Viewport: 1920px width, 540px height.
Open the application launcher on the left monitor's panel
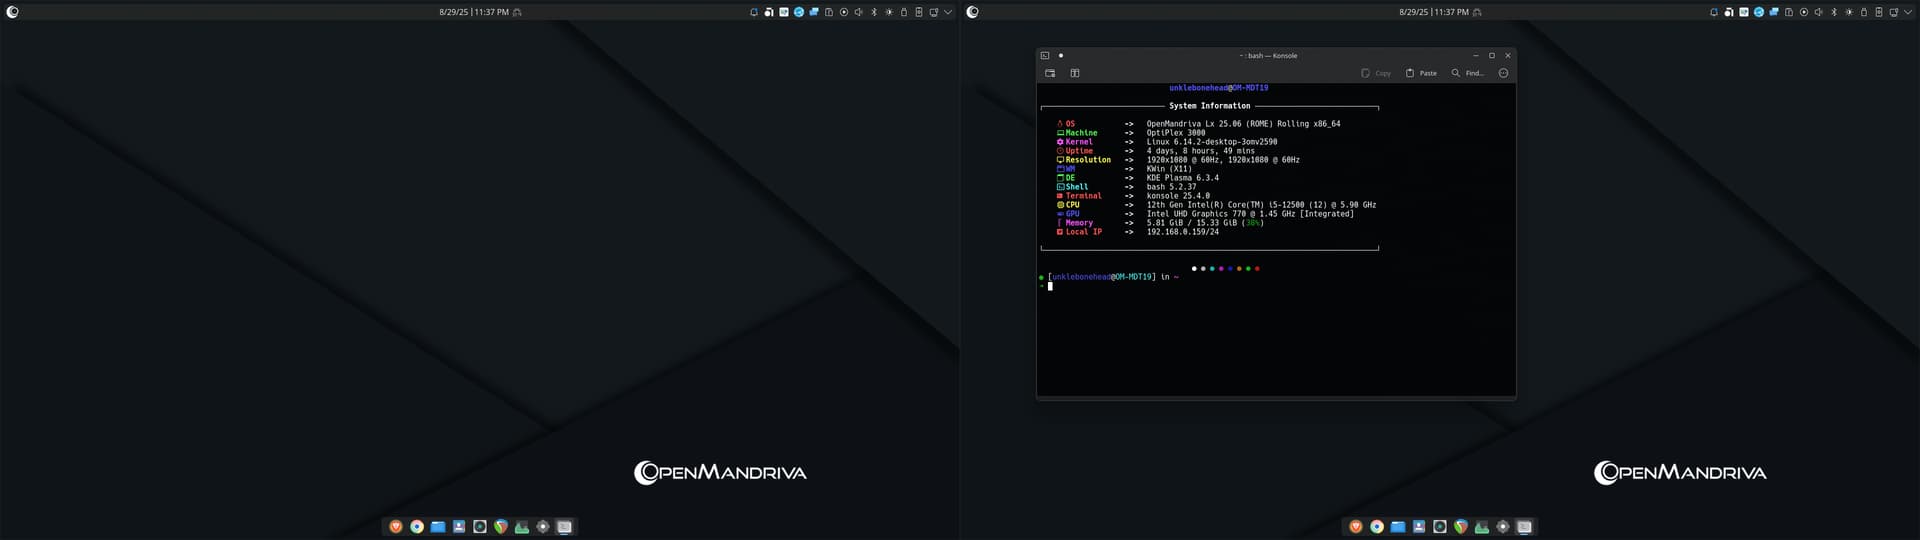(12, 12)
